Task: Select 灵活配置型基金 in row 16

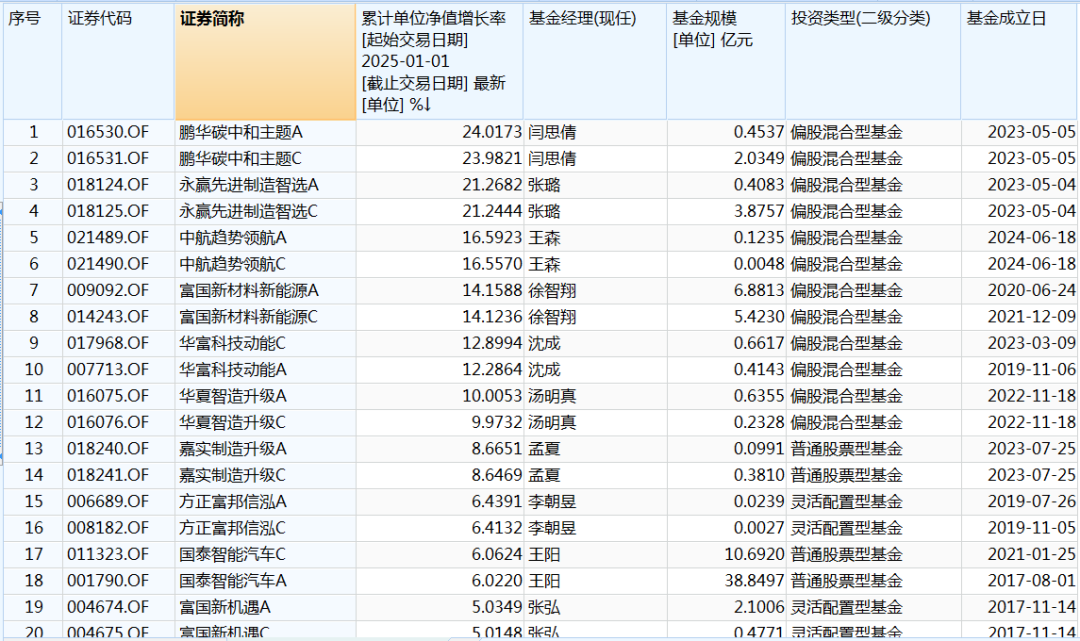Action: 847,528
